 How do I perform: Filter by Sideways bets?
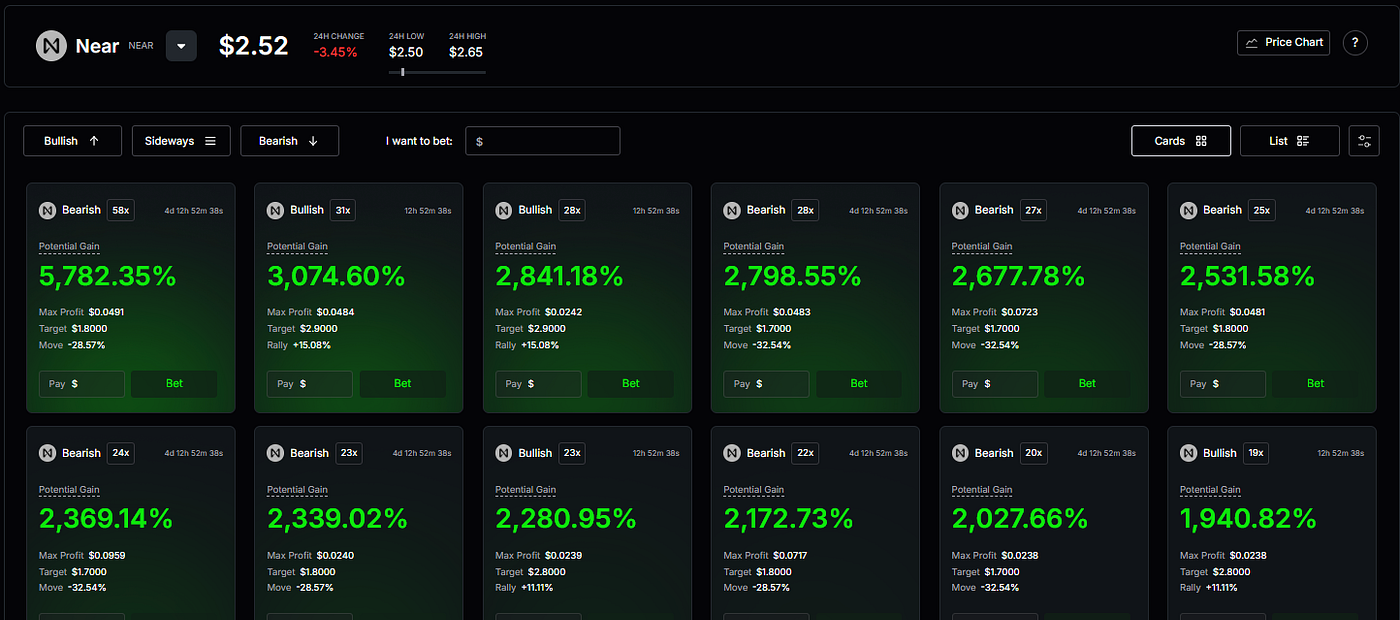(x=181, y=141)
